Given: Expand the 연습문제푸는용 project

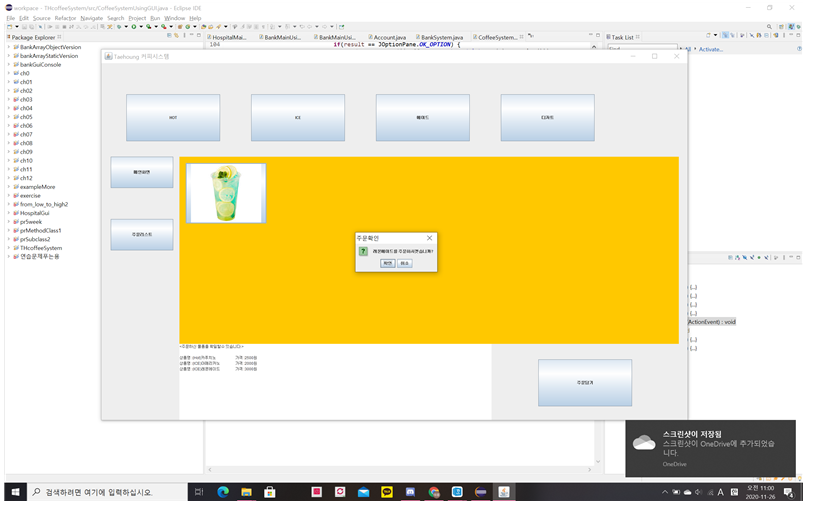Looking at the screenshot, I should (8, 257).
